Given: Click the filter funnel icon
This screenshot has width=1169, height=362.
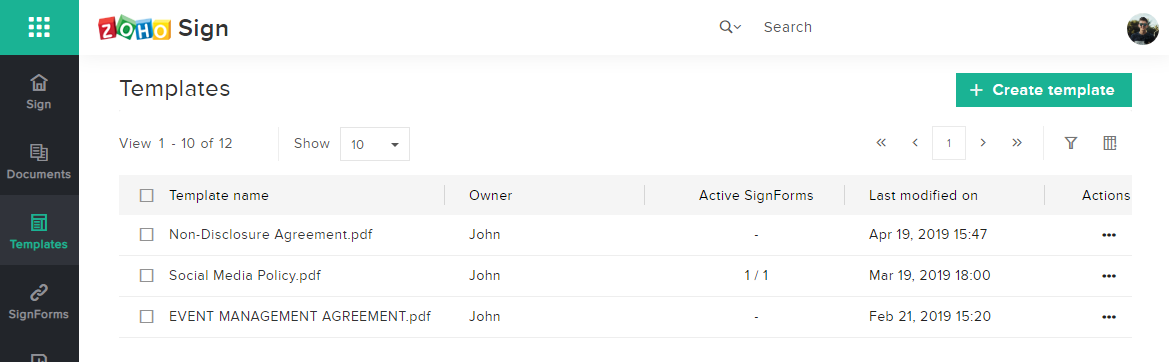Looking at the screenshot, I should click(x=1071, y=143).
